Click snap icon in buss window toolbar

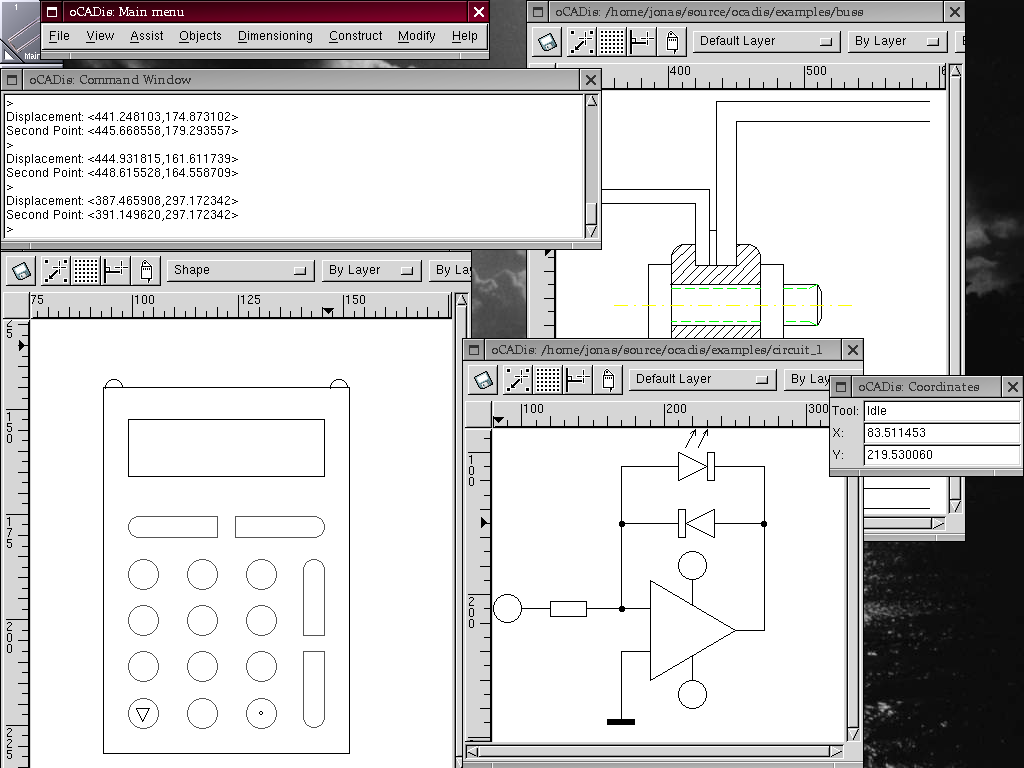[580, 41]
